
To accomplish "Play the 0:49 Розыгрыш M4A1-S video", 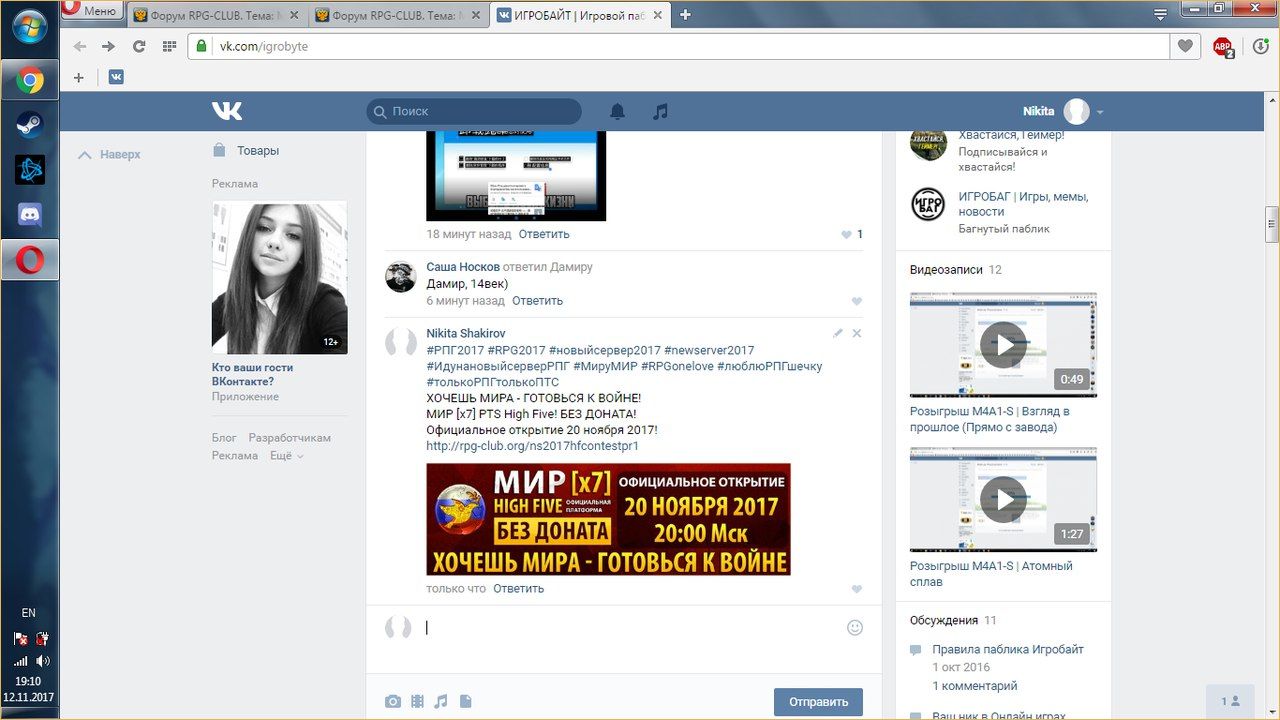I will coord(1002,345).
